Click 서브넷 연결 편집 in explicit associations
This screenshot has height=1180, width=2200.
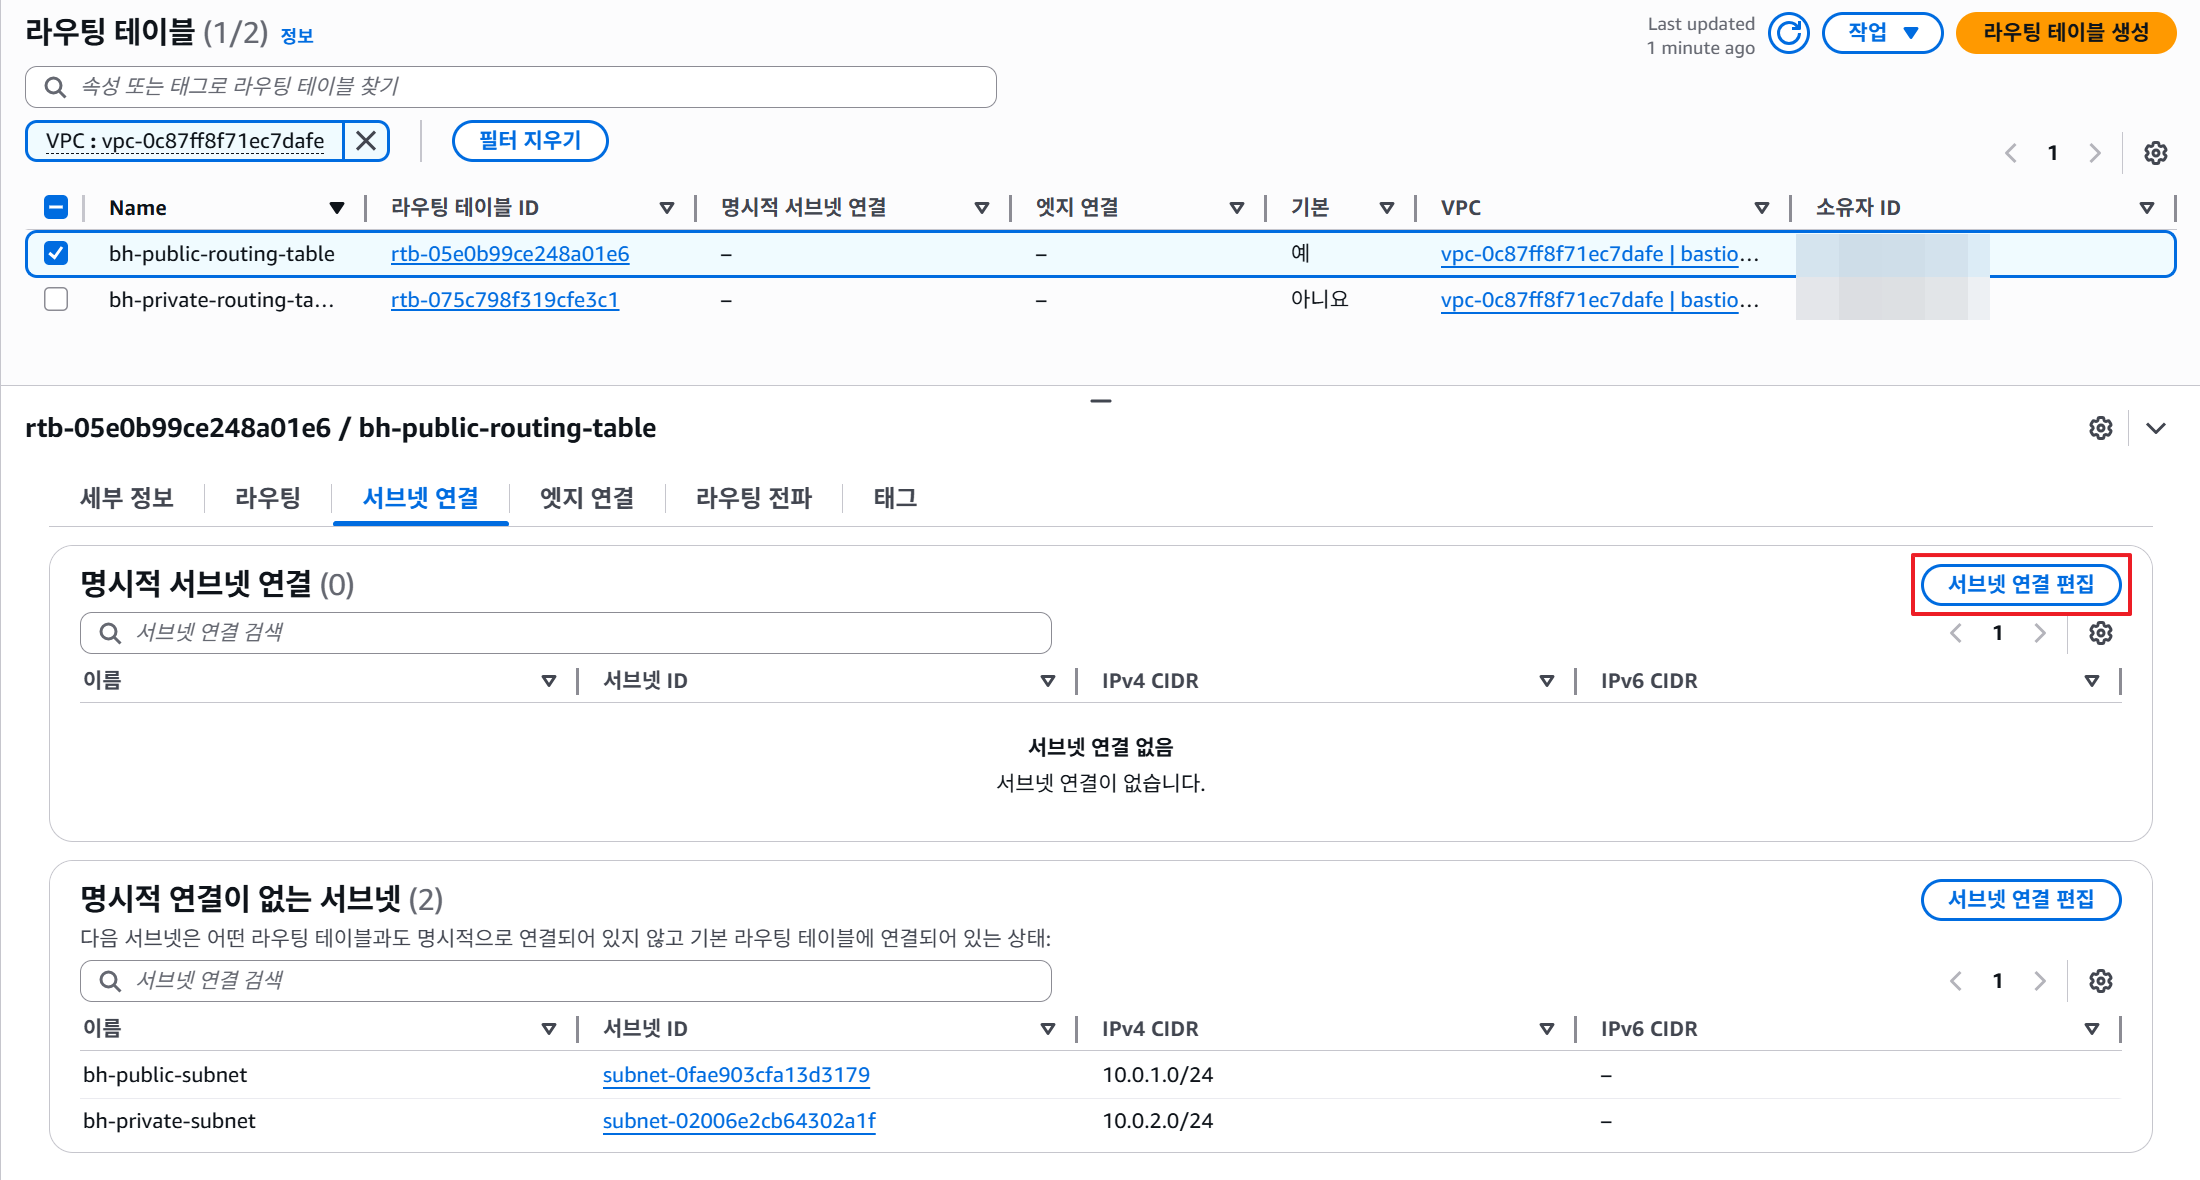(2020, 585)
